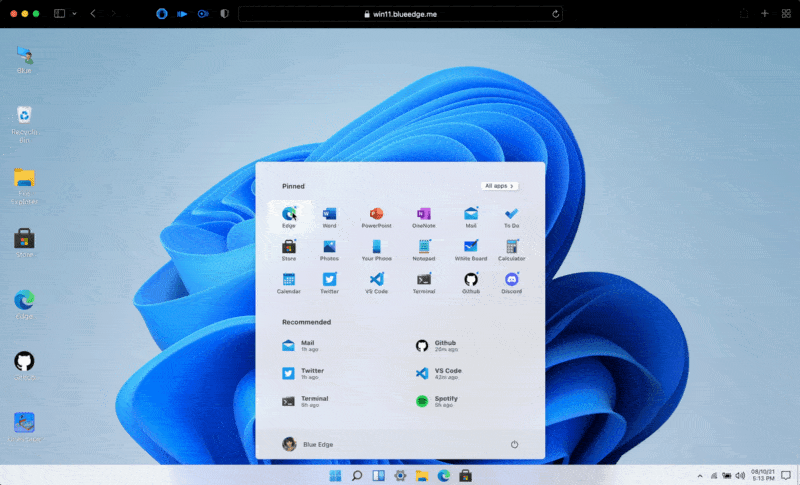Launch the Calculator app
The image size is (800, 485).
[511, 250]
